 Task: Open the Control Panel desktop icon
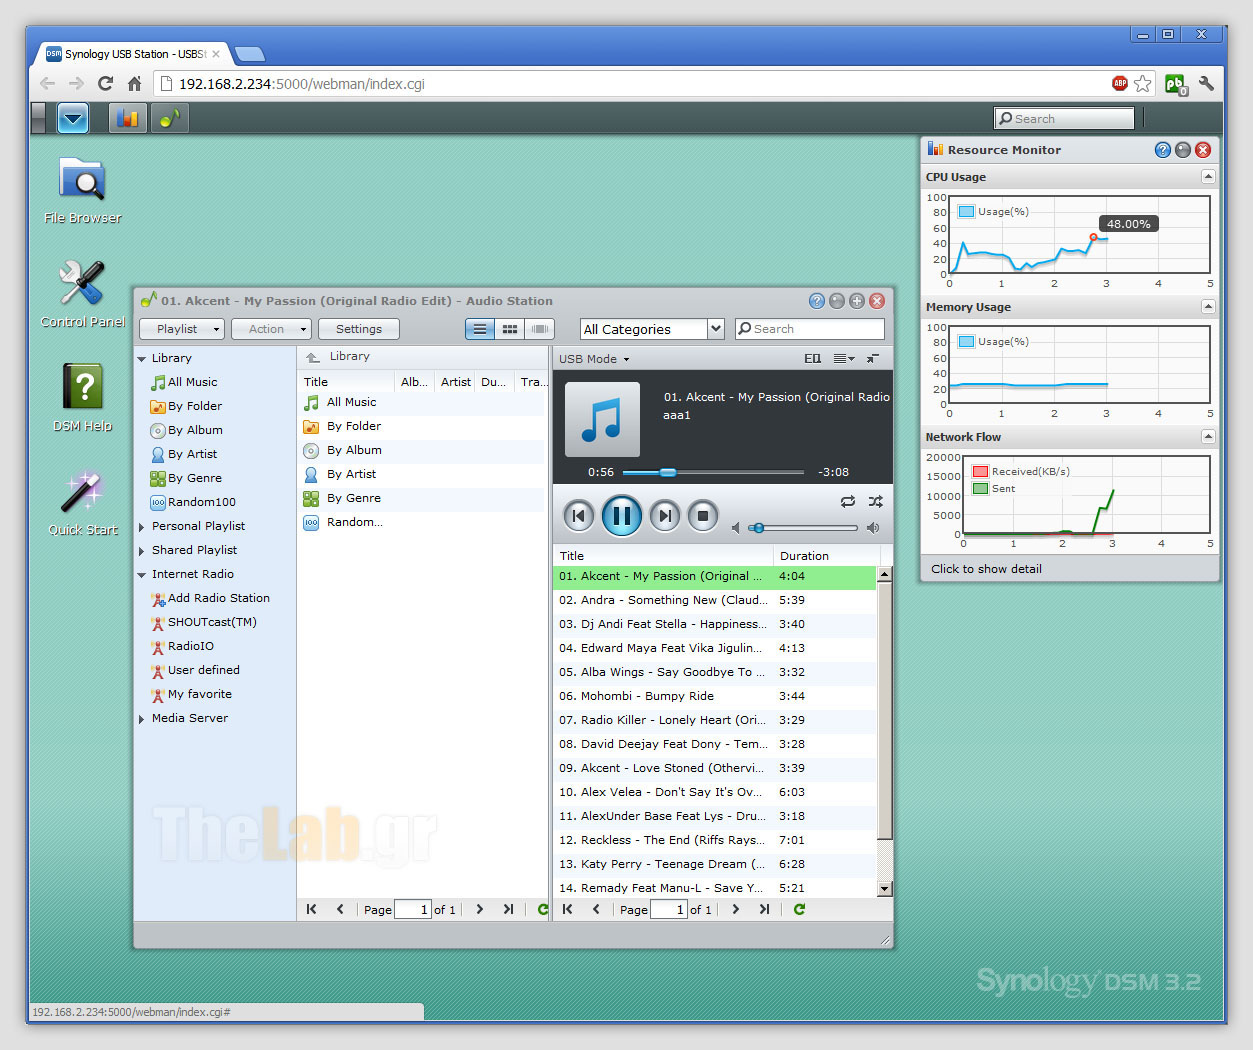82,294
